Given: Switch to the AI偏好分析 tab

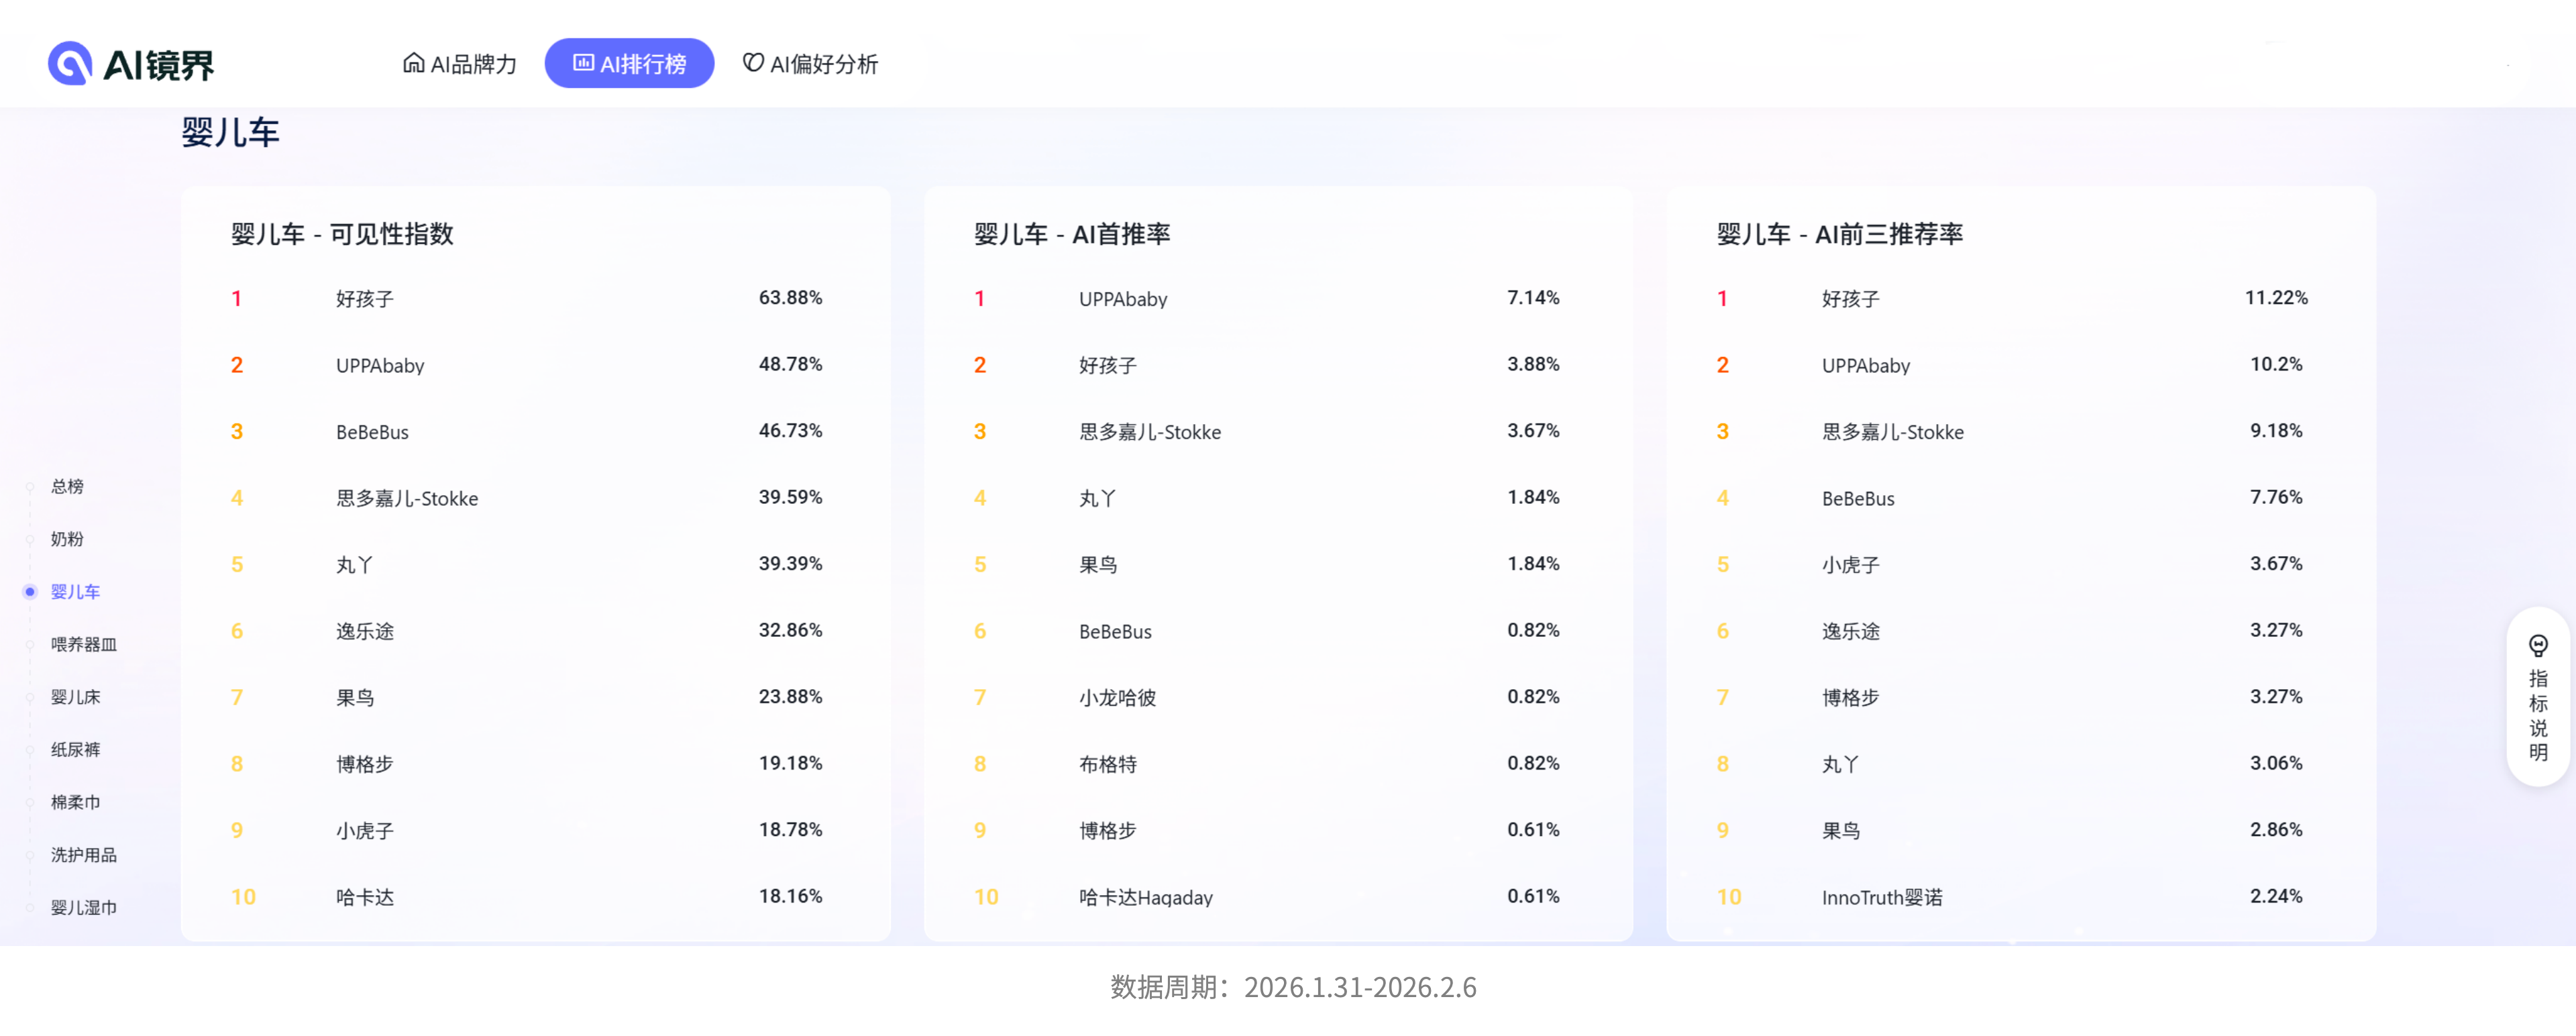Looking at the screenshot, I should [x=810, y=64].
